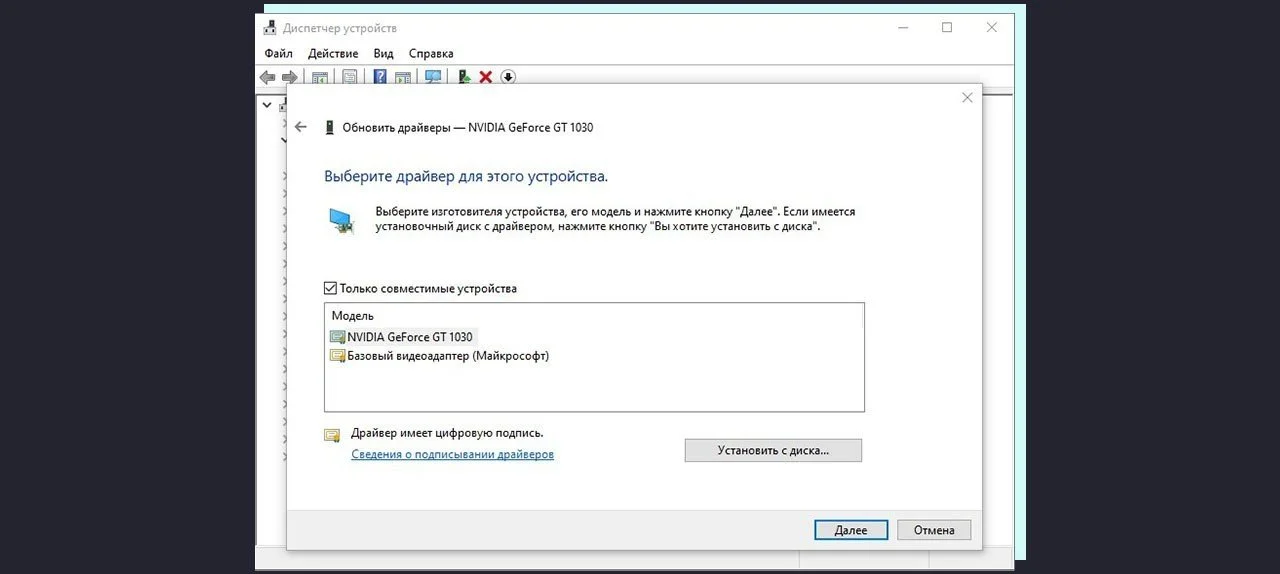Click the Back arrow in Device Manager toolbar
The height and width of the screenshot is (574, 1280).
click(x=267, y=77)
